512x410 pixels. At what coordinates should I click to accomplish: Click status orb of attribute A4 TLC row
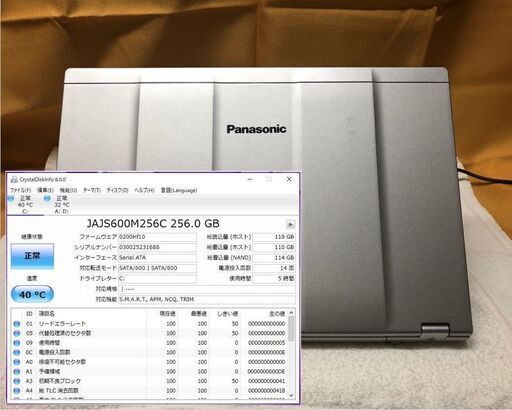click(x=17, y=391)
